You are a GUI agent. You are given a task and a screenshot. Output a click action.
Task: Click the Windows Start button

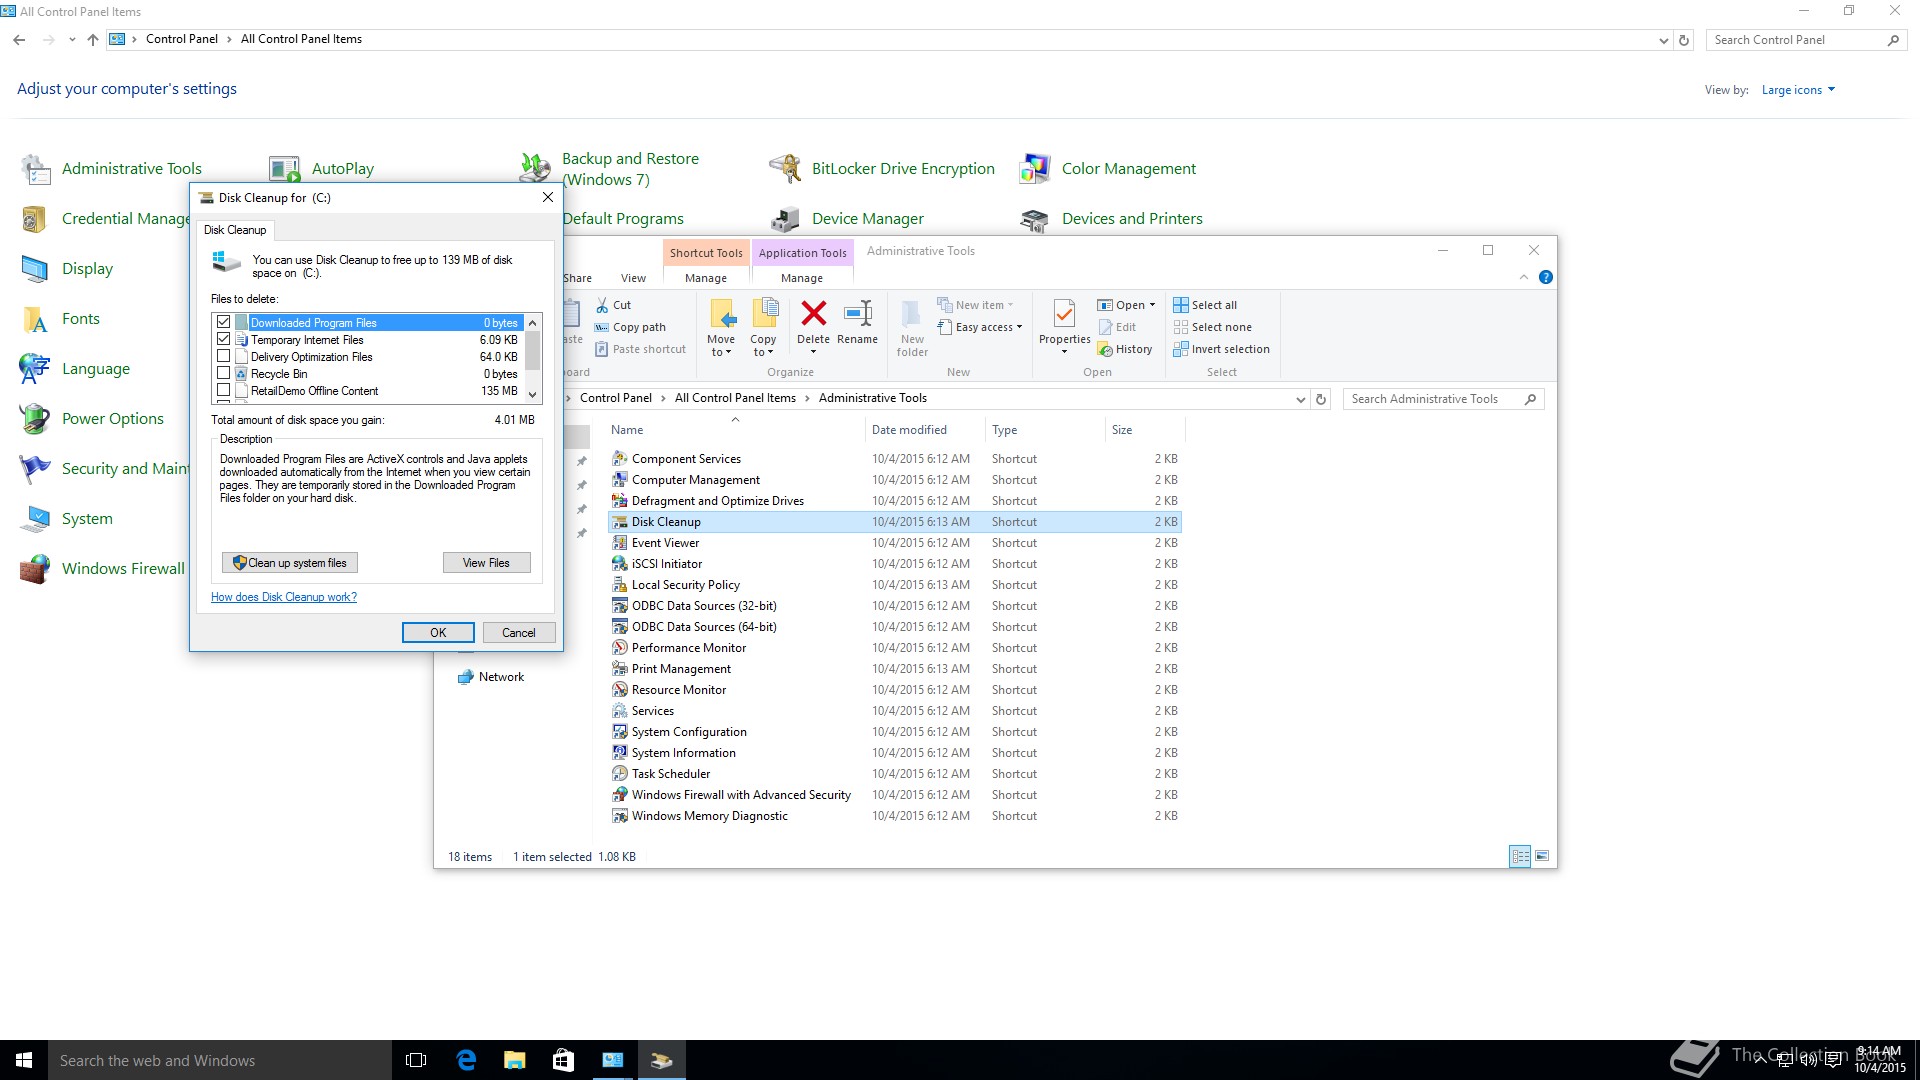[x=24, y=1060]
